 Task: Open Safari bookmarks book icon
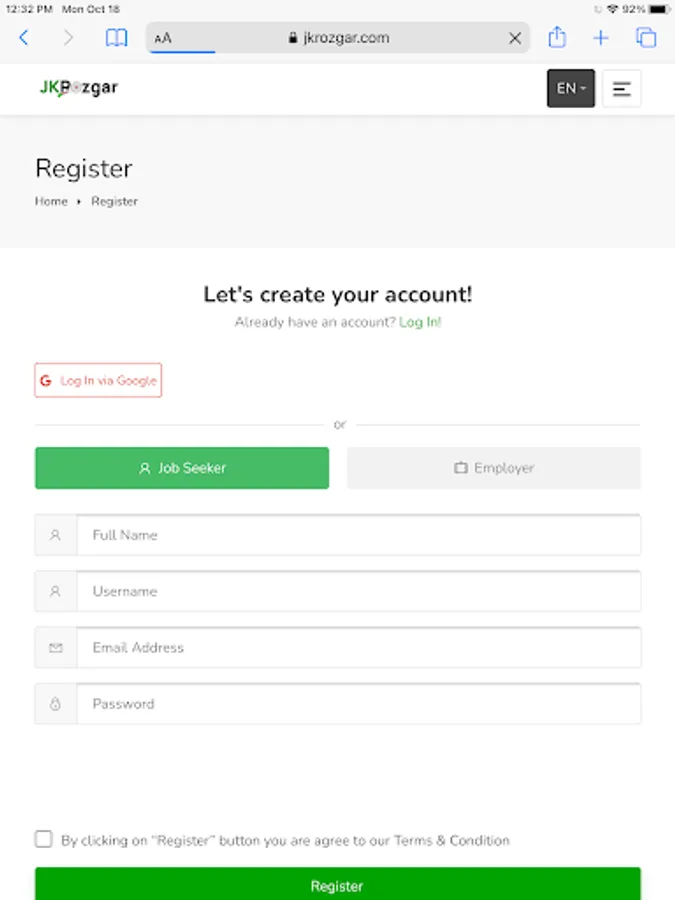(x=117, y=38)
